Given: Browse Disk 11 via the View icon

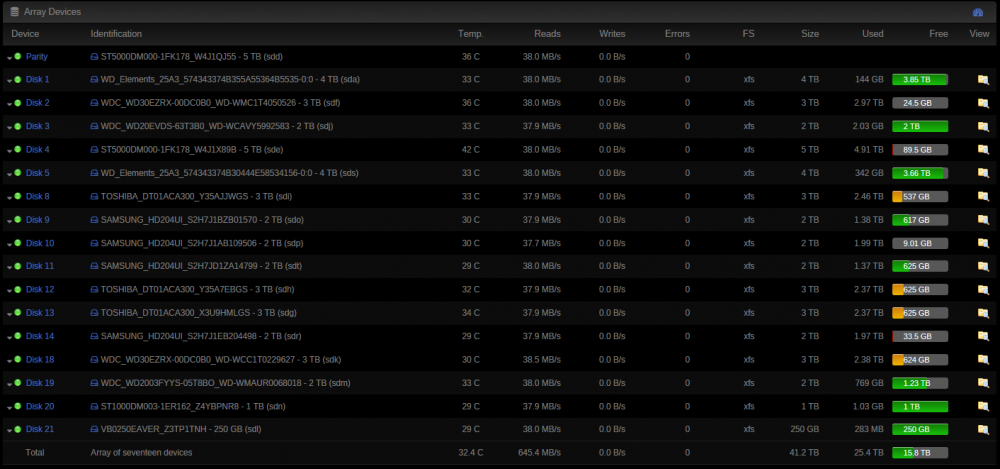Looking at the screenshot, I should [x=983, y=266].
